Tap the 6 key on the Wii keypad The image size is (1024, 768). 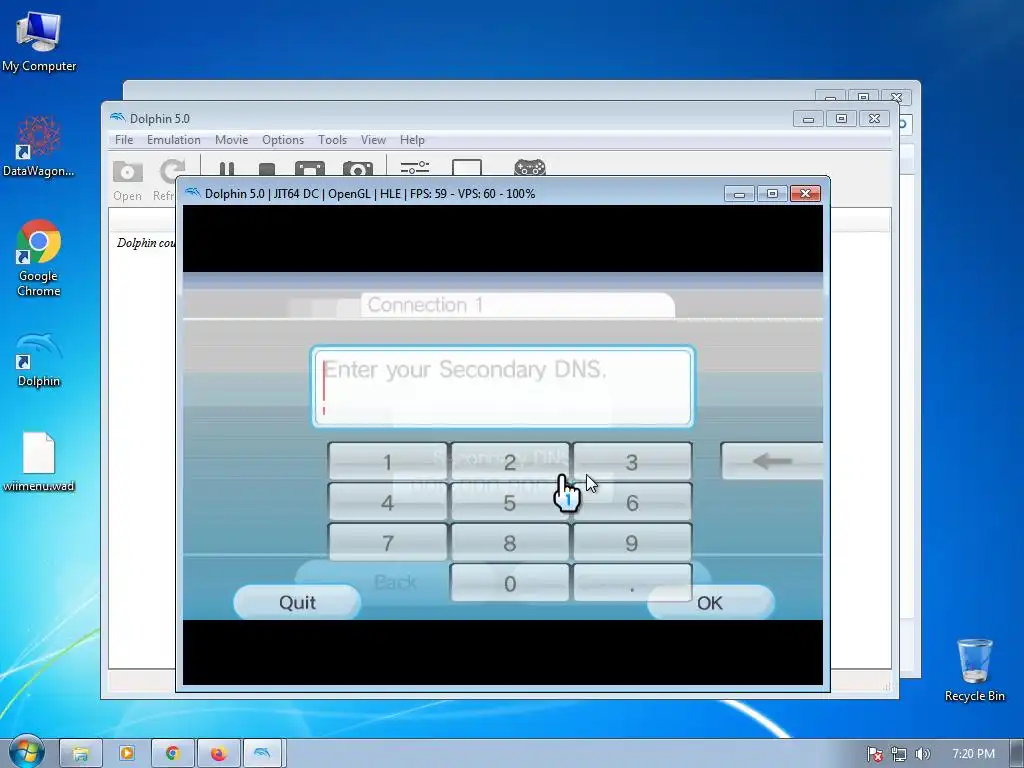pos(632,502)
